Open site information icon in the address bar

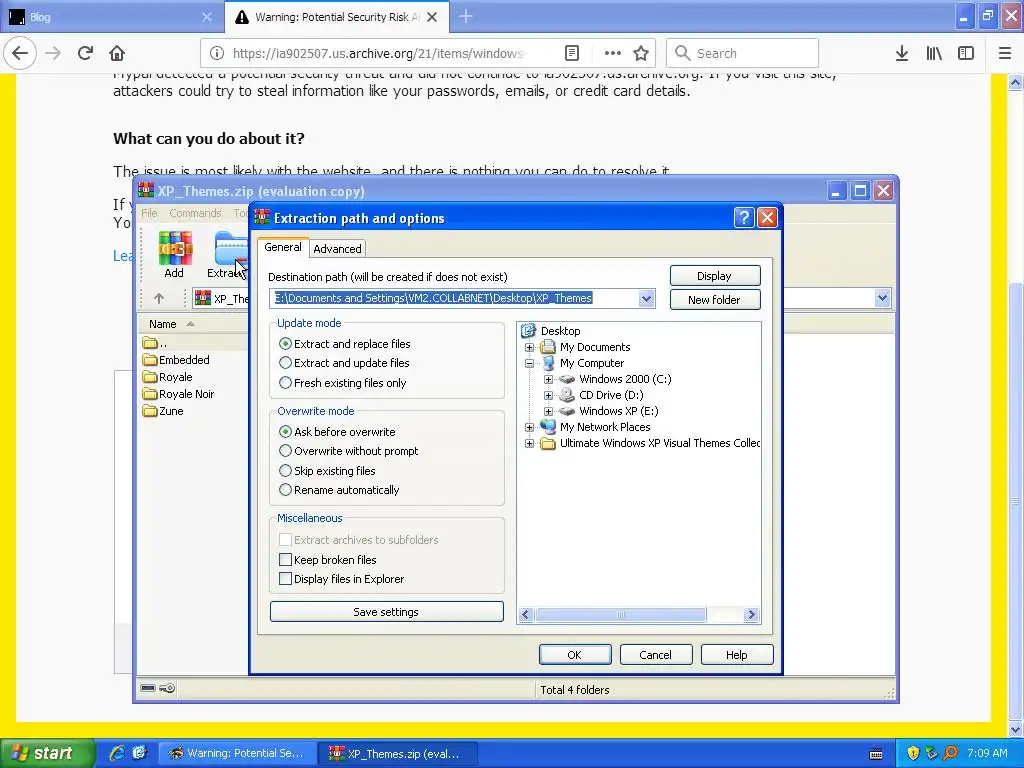217,54
